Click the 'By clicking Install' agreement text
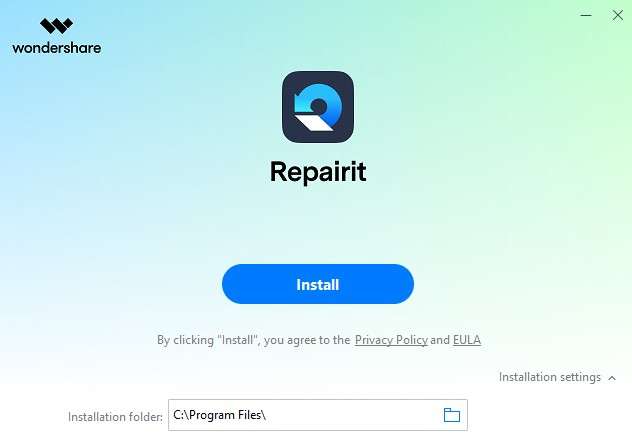The width and height of the screenshot is (632, 436). [x=254, y=340]
